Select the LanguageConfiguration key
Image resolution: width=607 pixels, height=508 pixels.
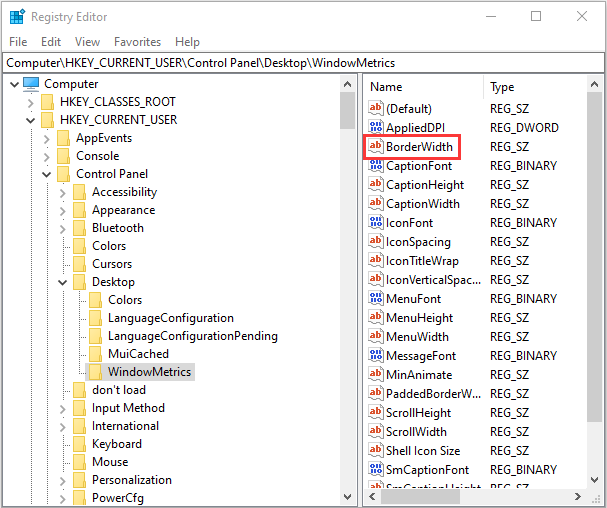[171, 318]
